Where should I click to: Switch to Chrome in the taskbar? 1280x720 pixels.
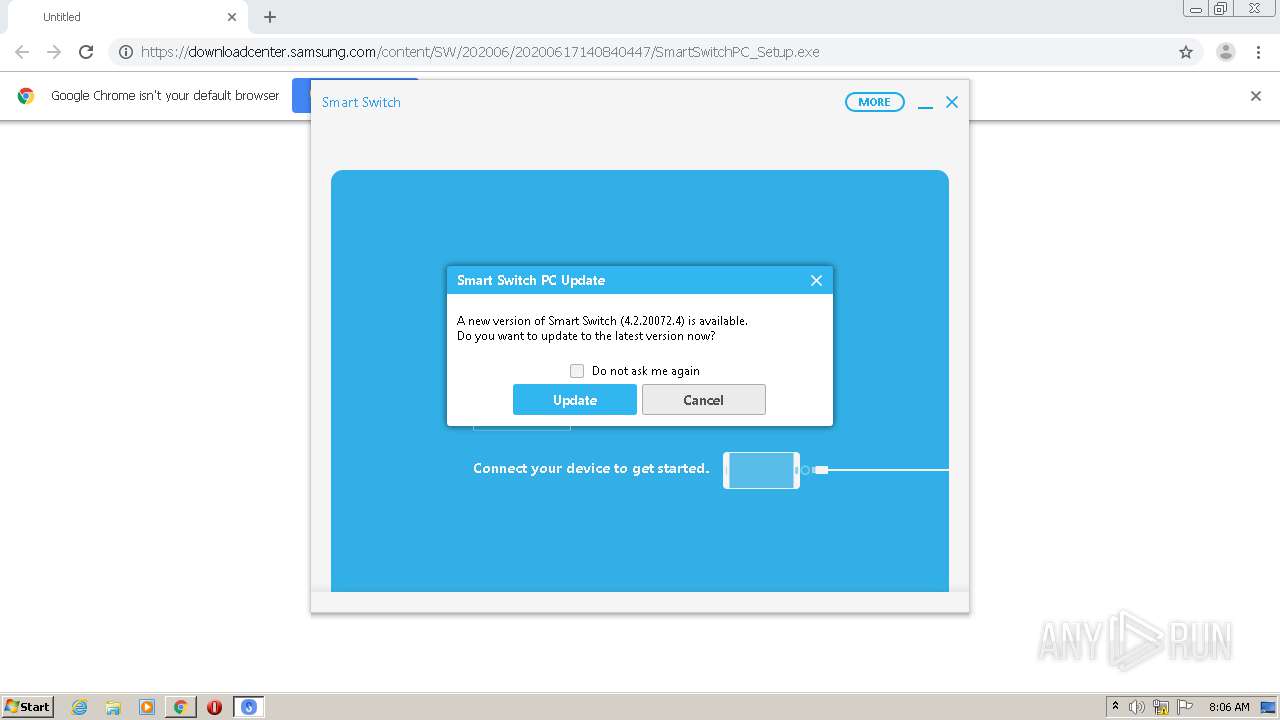click(180, 707)
